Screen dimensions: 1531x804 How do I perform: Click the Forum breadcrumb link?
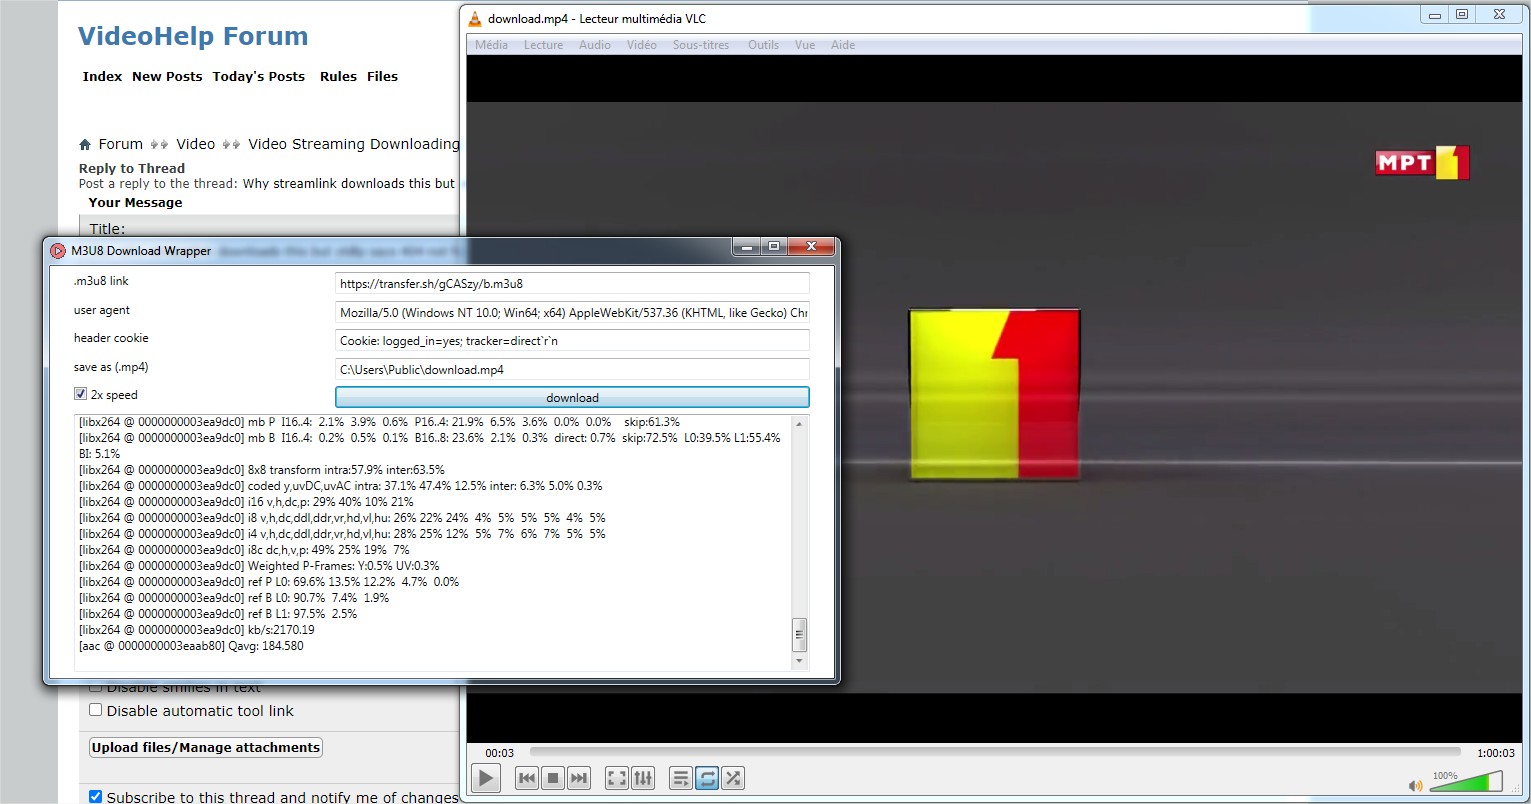coord(121,144)
